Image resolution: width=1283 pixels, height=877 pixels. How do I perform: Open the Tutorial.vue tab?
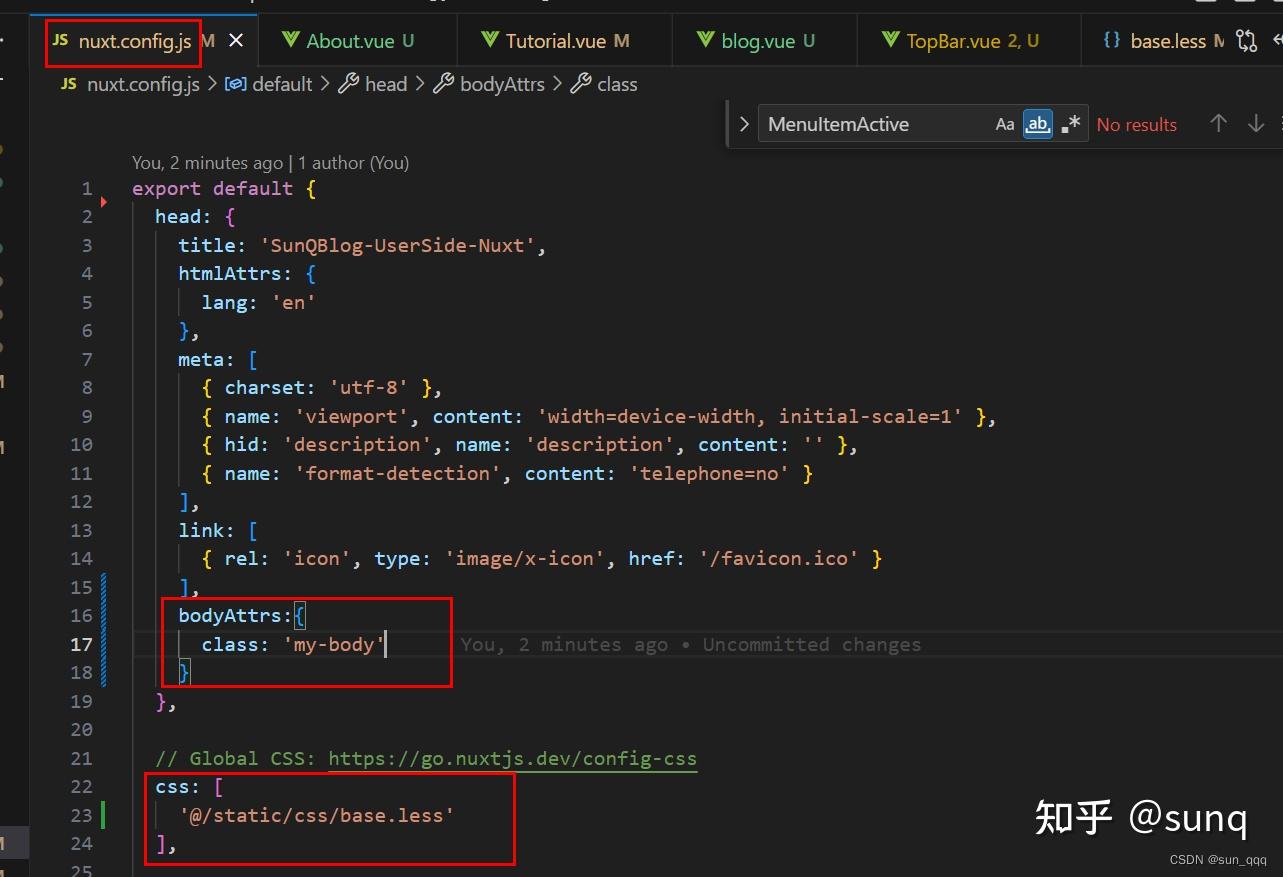557,41
